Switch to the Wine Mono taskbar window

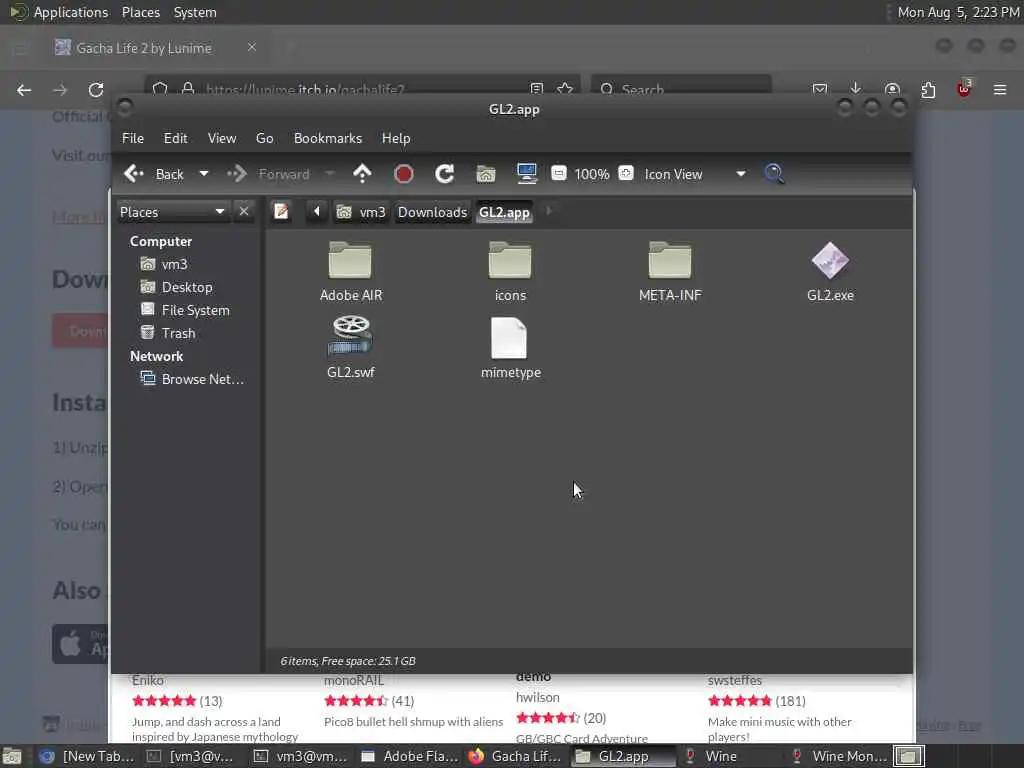[x=839, y=756]
